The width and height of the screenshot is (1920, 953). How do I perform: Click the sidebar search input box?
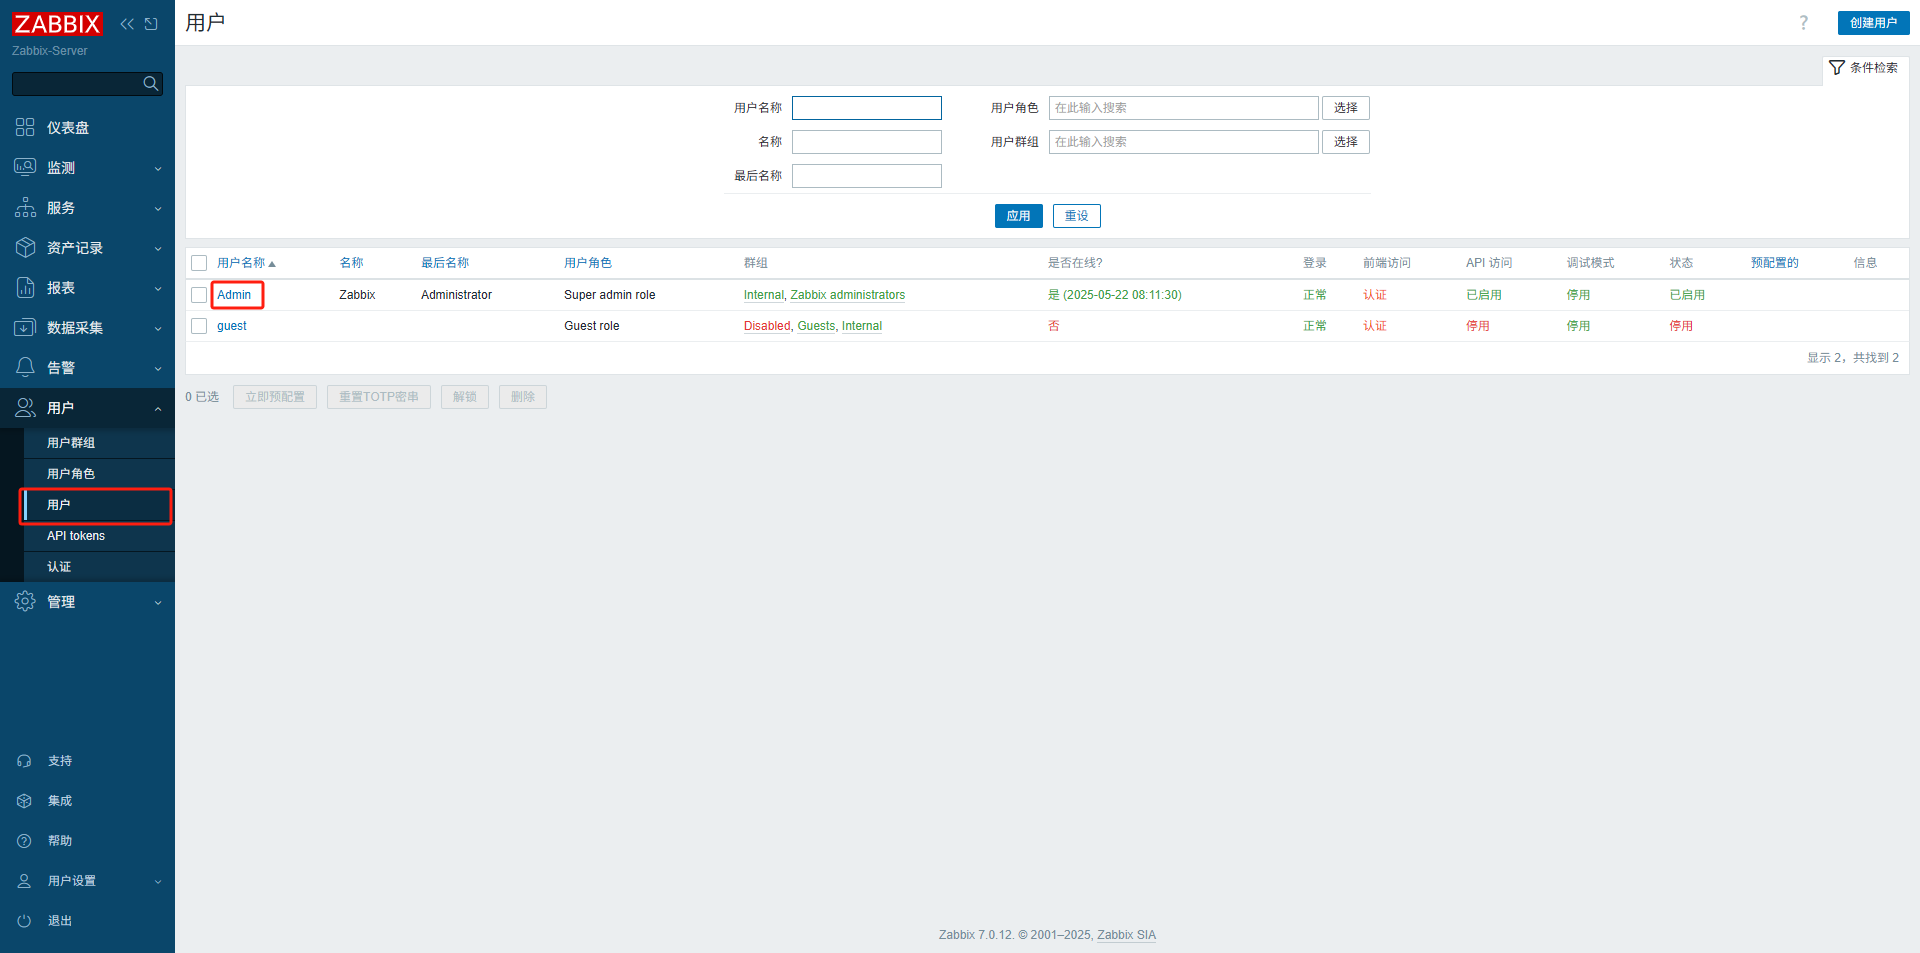coord(87,84)
